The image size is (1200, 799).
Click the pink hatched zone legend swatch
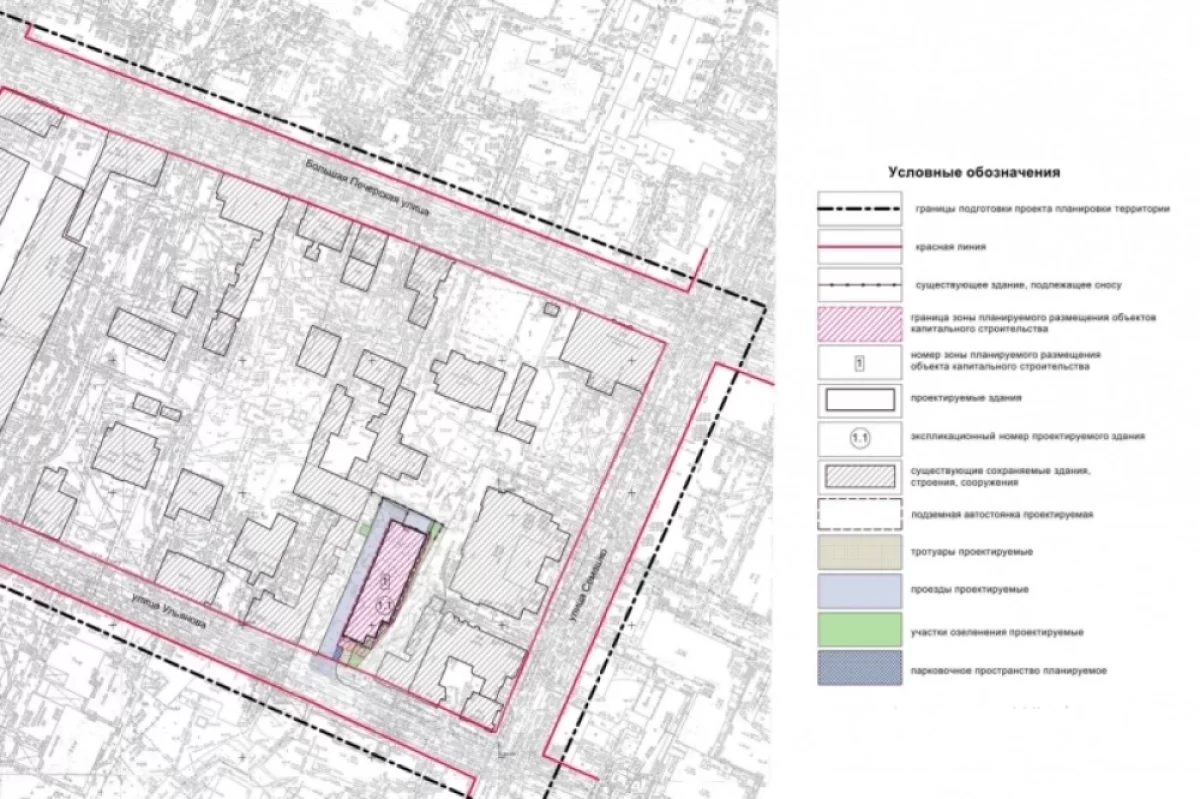tap(858, 322)
